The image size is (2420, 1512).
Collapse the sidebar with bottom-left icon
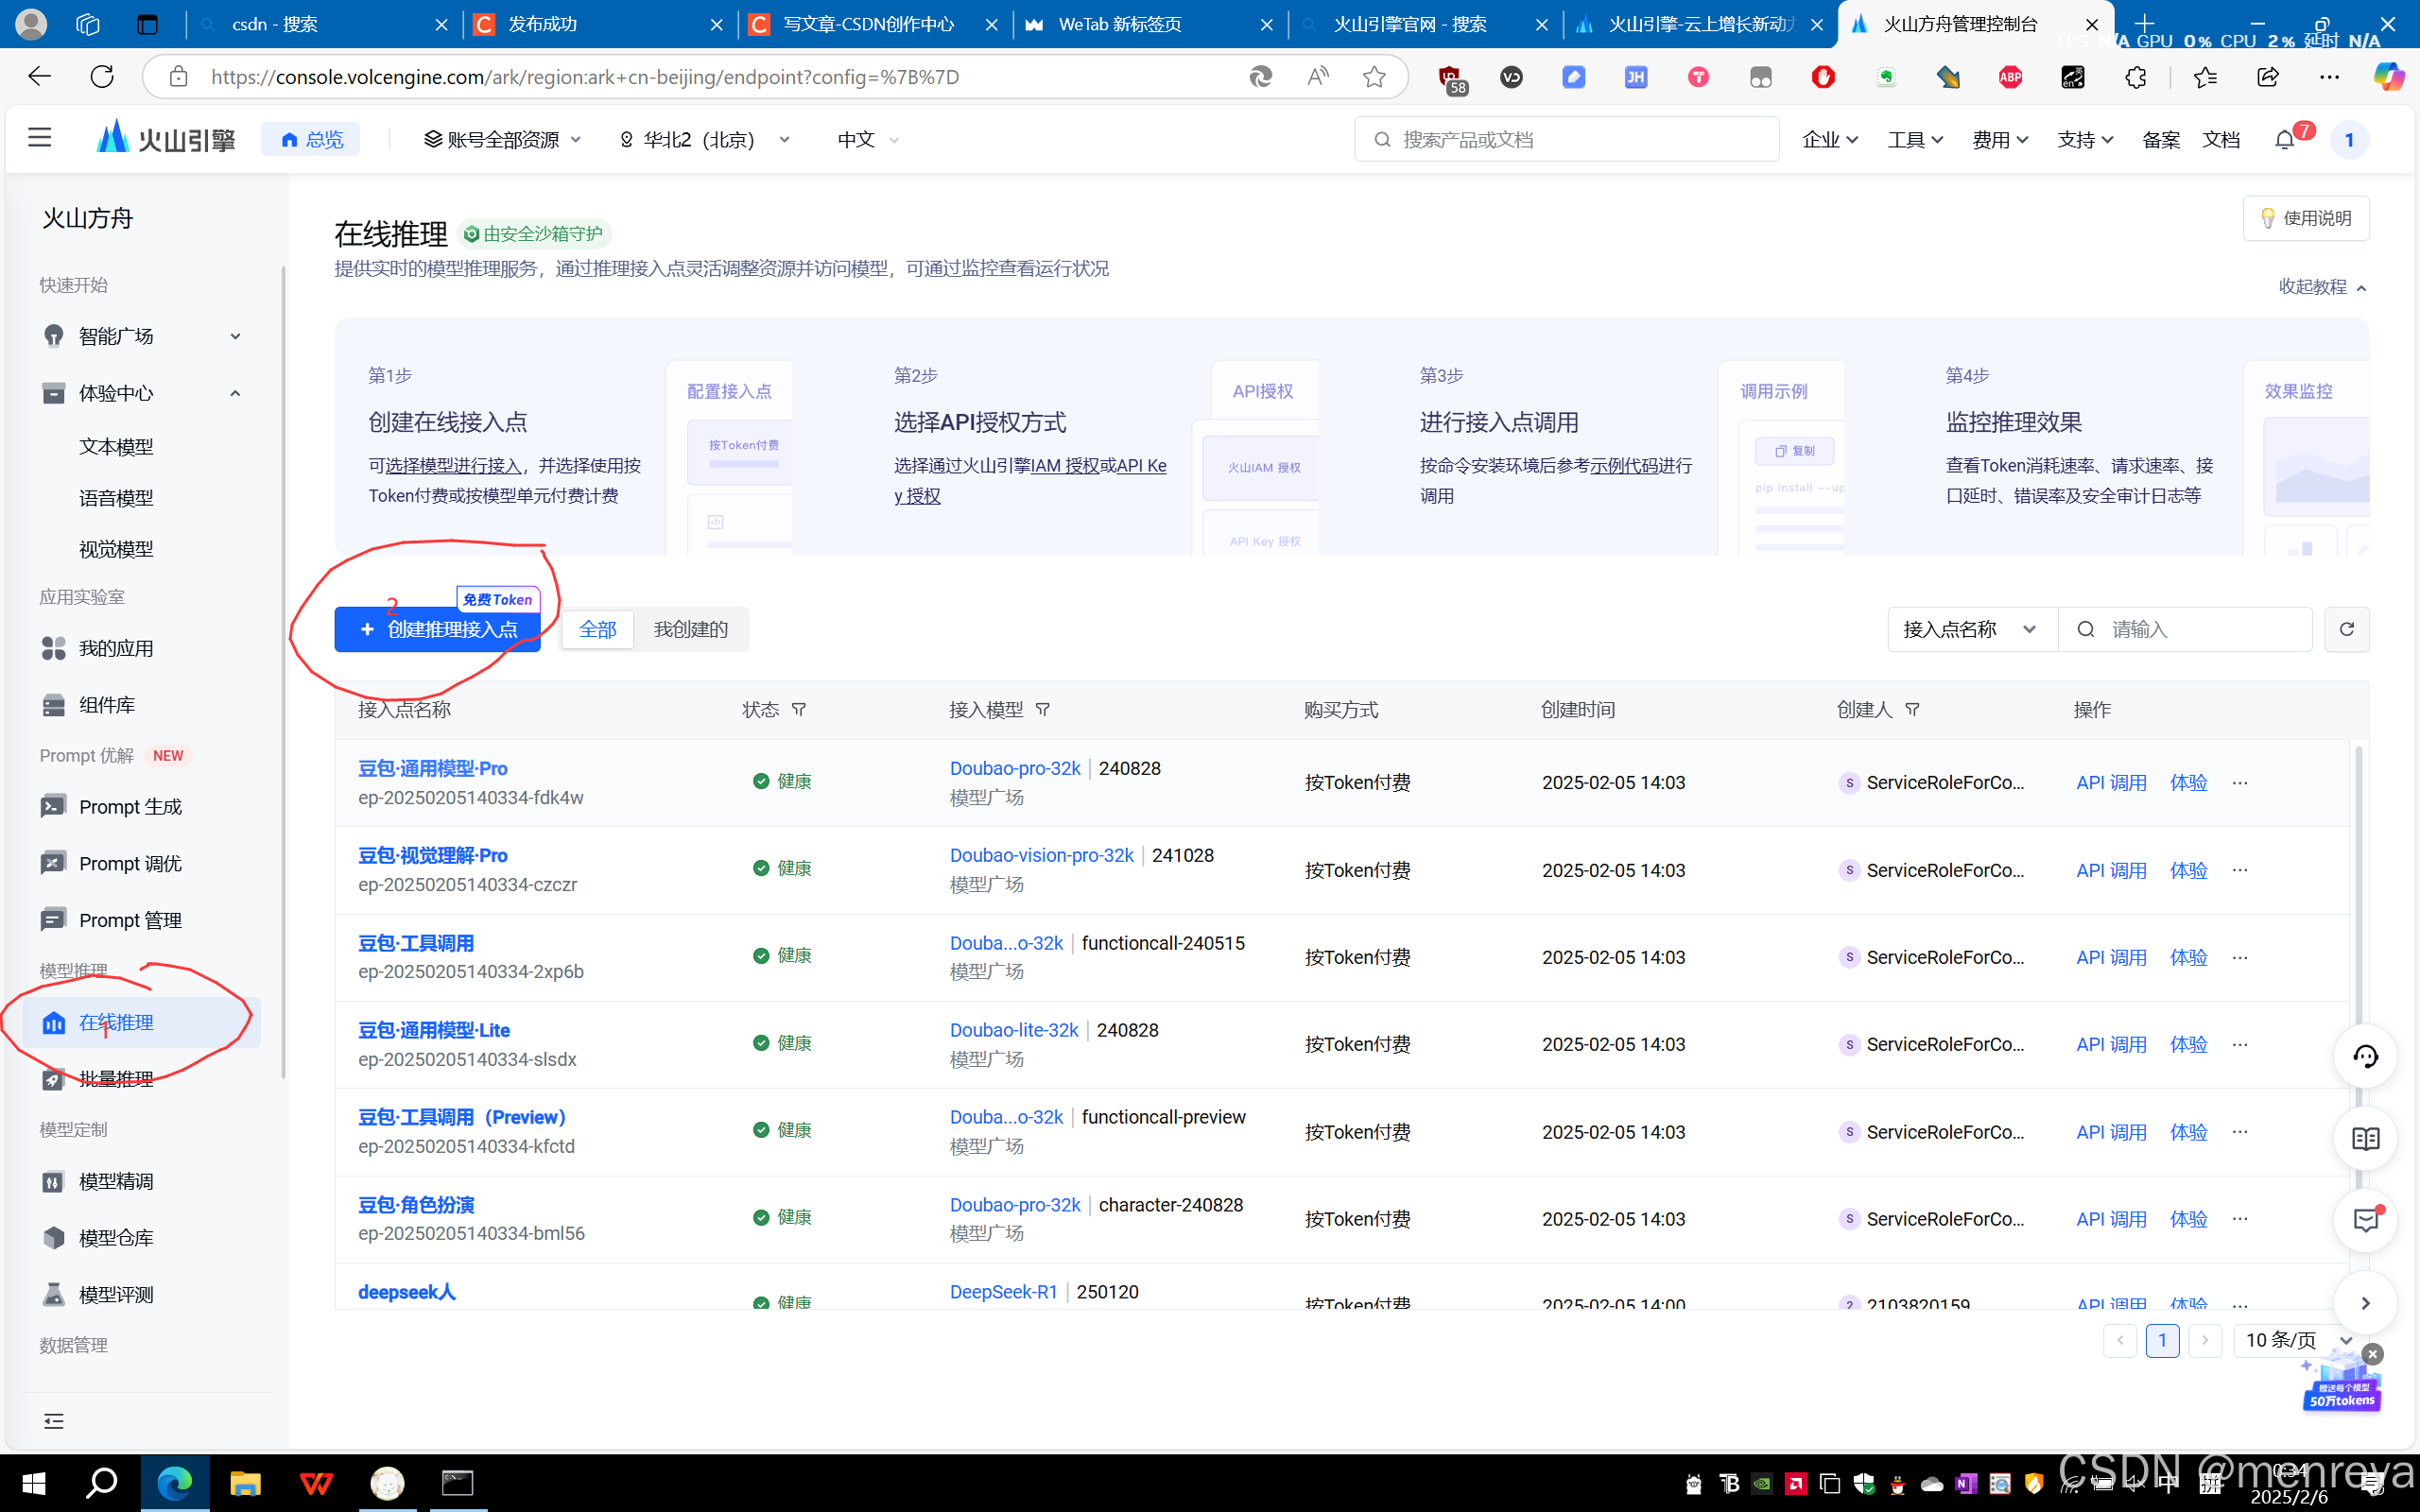click(x=54, y=1421)
